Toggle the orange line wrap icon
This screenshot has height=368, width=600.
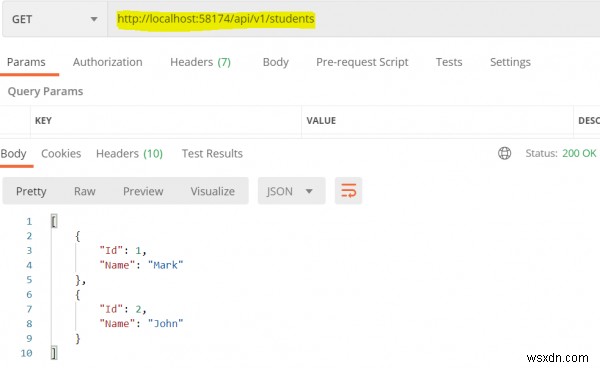tap(348, 191)
